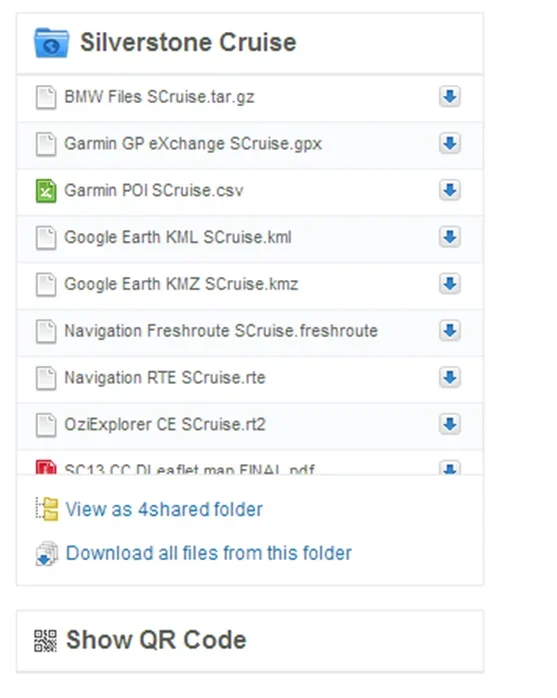Click file icon beside Garmin GP eXchange SCruise.gpx
Viewport: 557px width, 698px height.
click(x=46, y=144)
